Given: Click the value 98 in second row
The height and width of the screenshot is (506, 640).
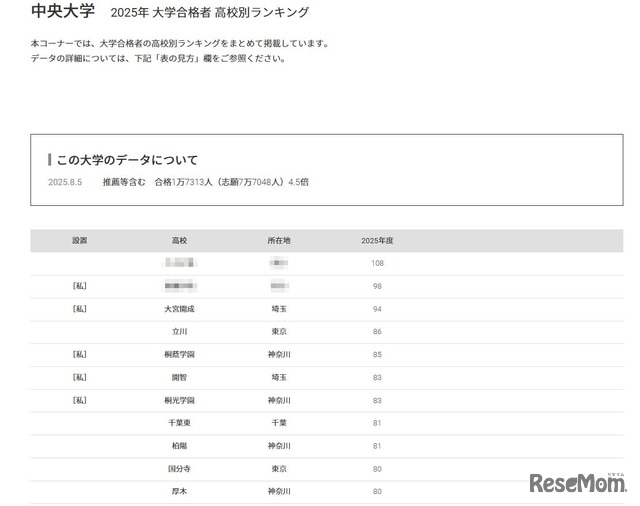Looking at the screenshot, I should tap(377, 286).
